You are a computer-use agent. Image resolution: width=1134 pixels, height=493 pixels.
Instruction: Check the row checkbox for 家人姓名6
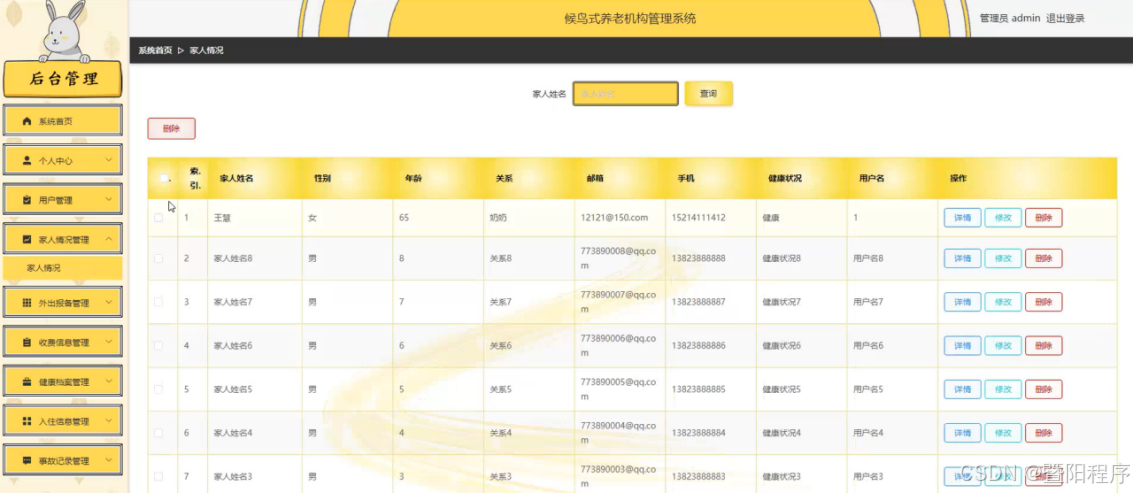(158, 346)
